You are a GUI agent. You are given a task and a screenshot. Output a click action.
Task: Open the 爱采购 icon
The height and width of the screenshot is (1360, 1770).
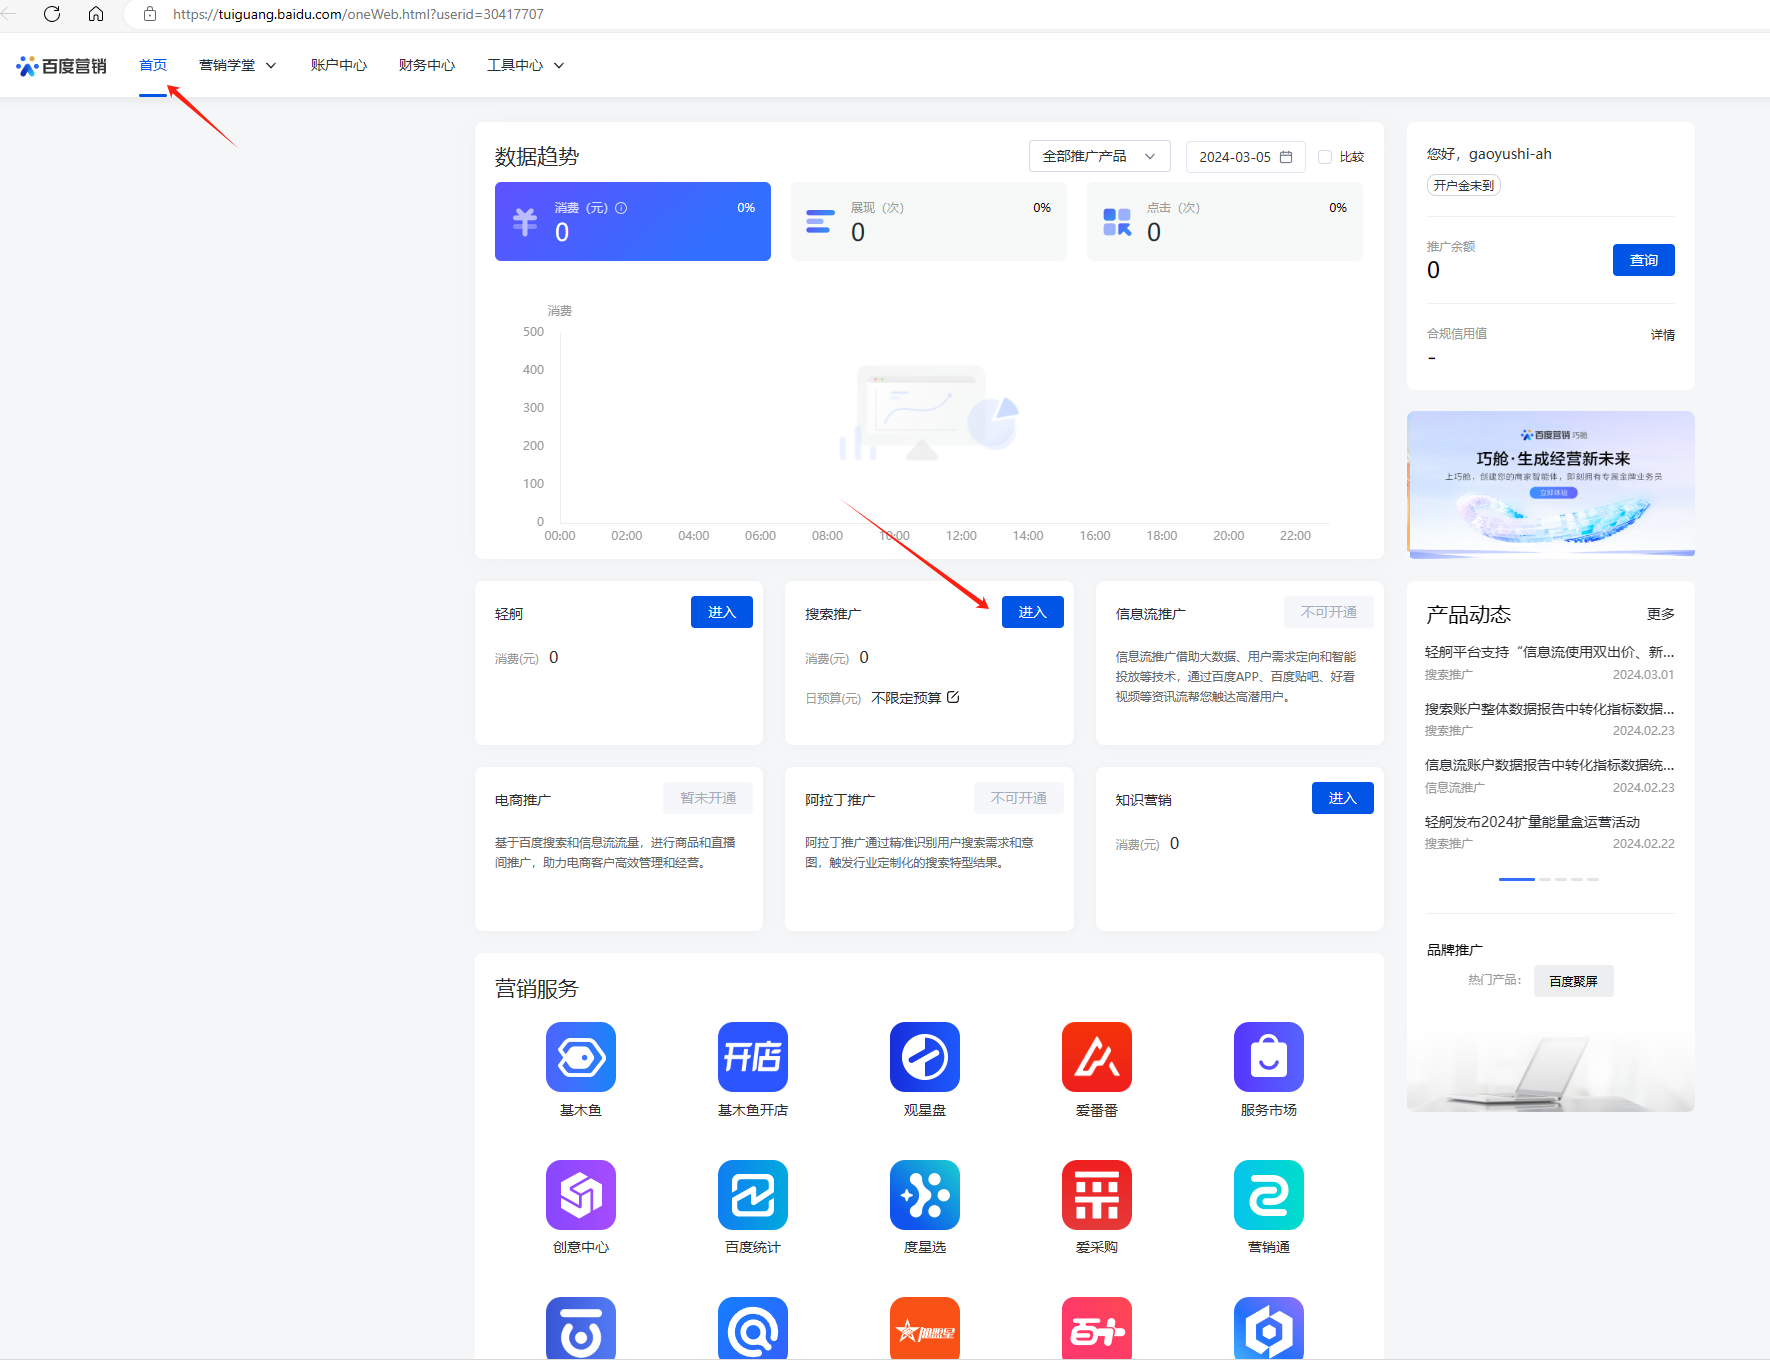(x=1097, y=1195)
